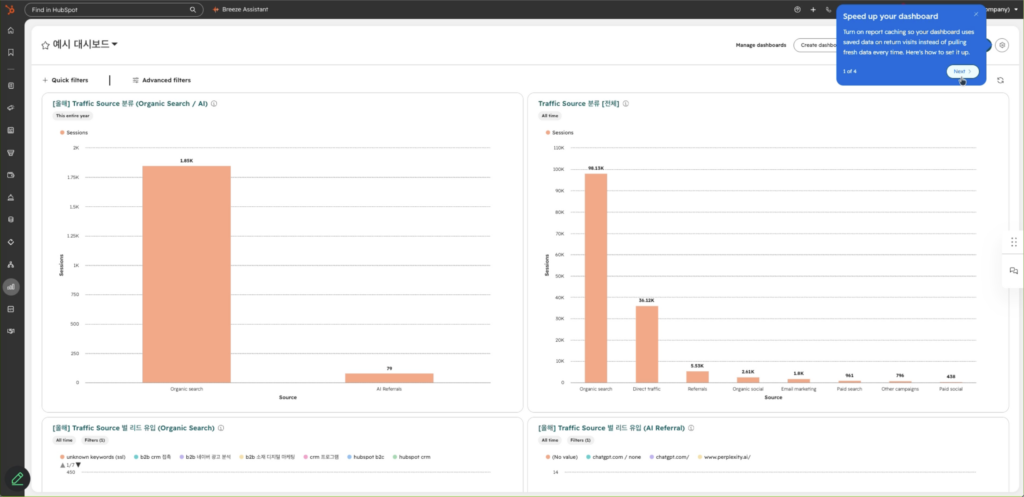Open Advanced filters
This screenshot has height=497, width=1024.
(161, 80)
